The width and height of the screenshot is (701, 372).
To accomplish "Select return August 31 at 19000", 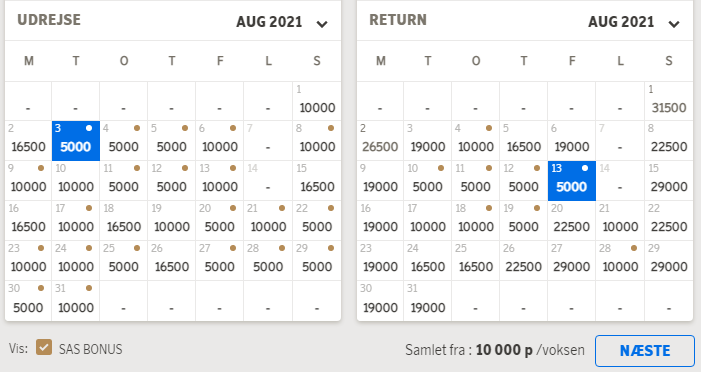I will point(427,301).
